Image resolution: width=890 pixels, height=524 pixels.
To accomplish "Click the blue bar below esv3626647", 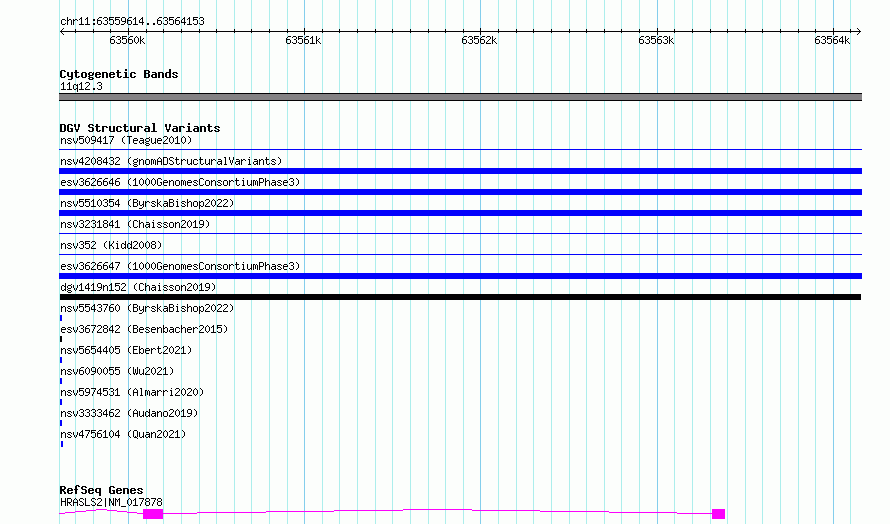I will point(460,276).
